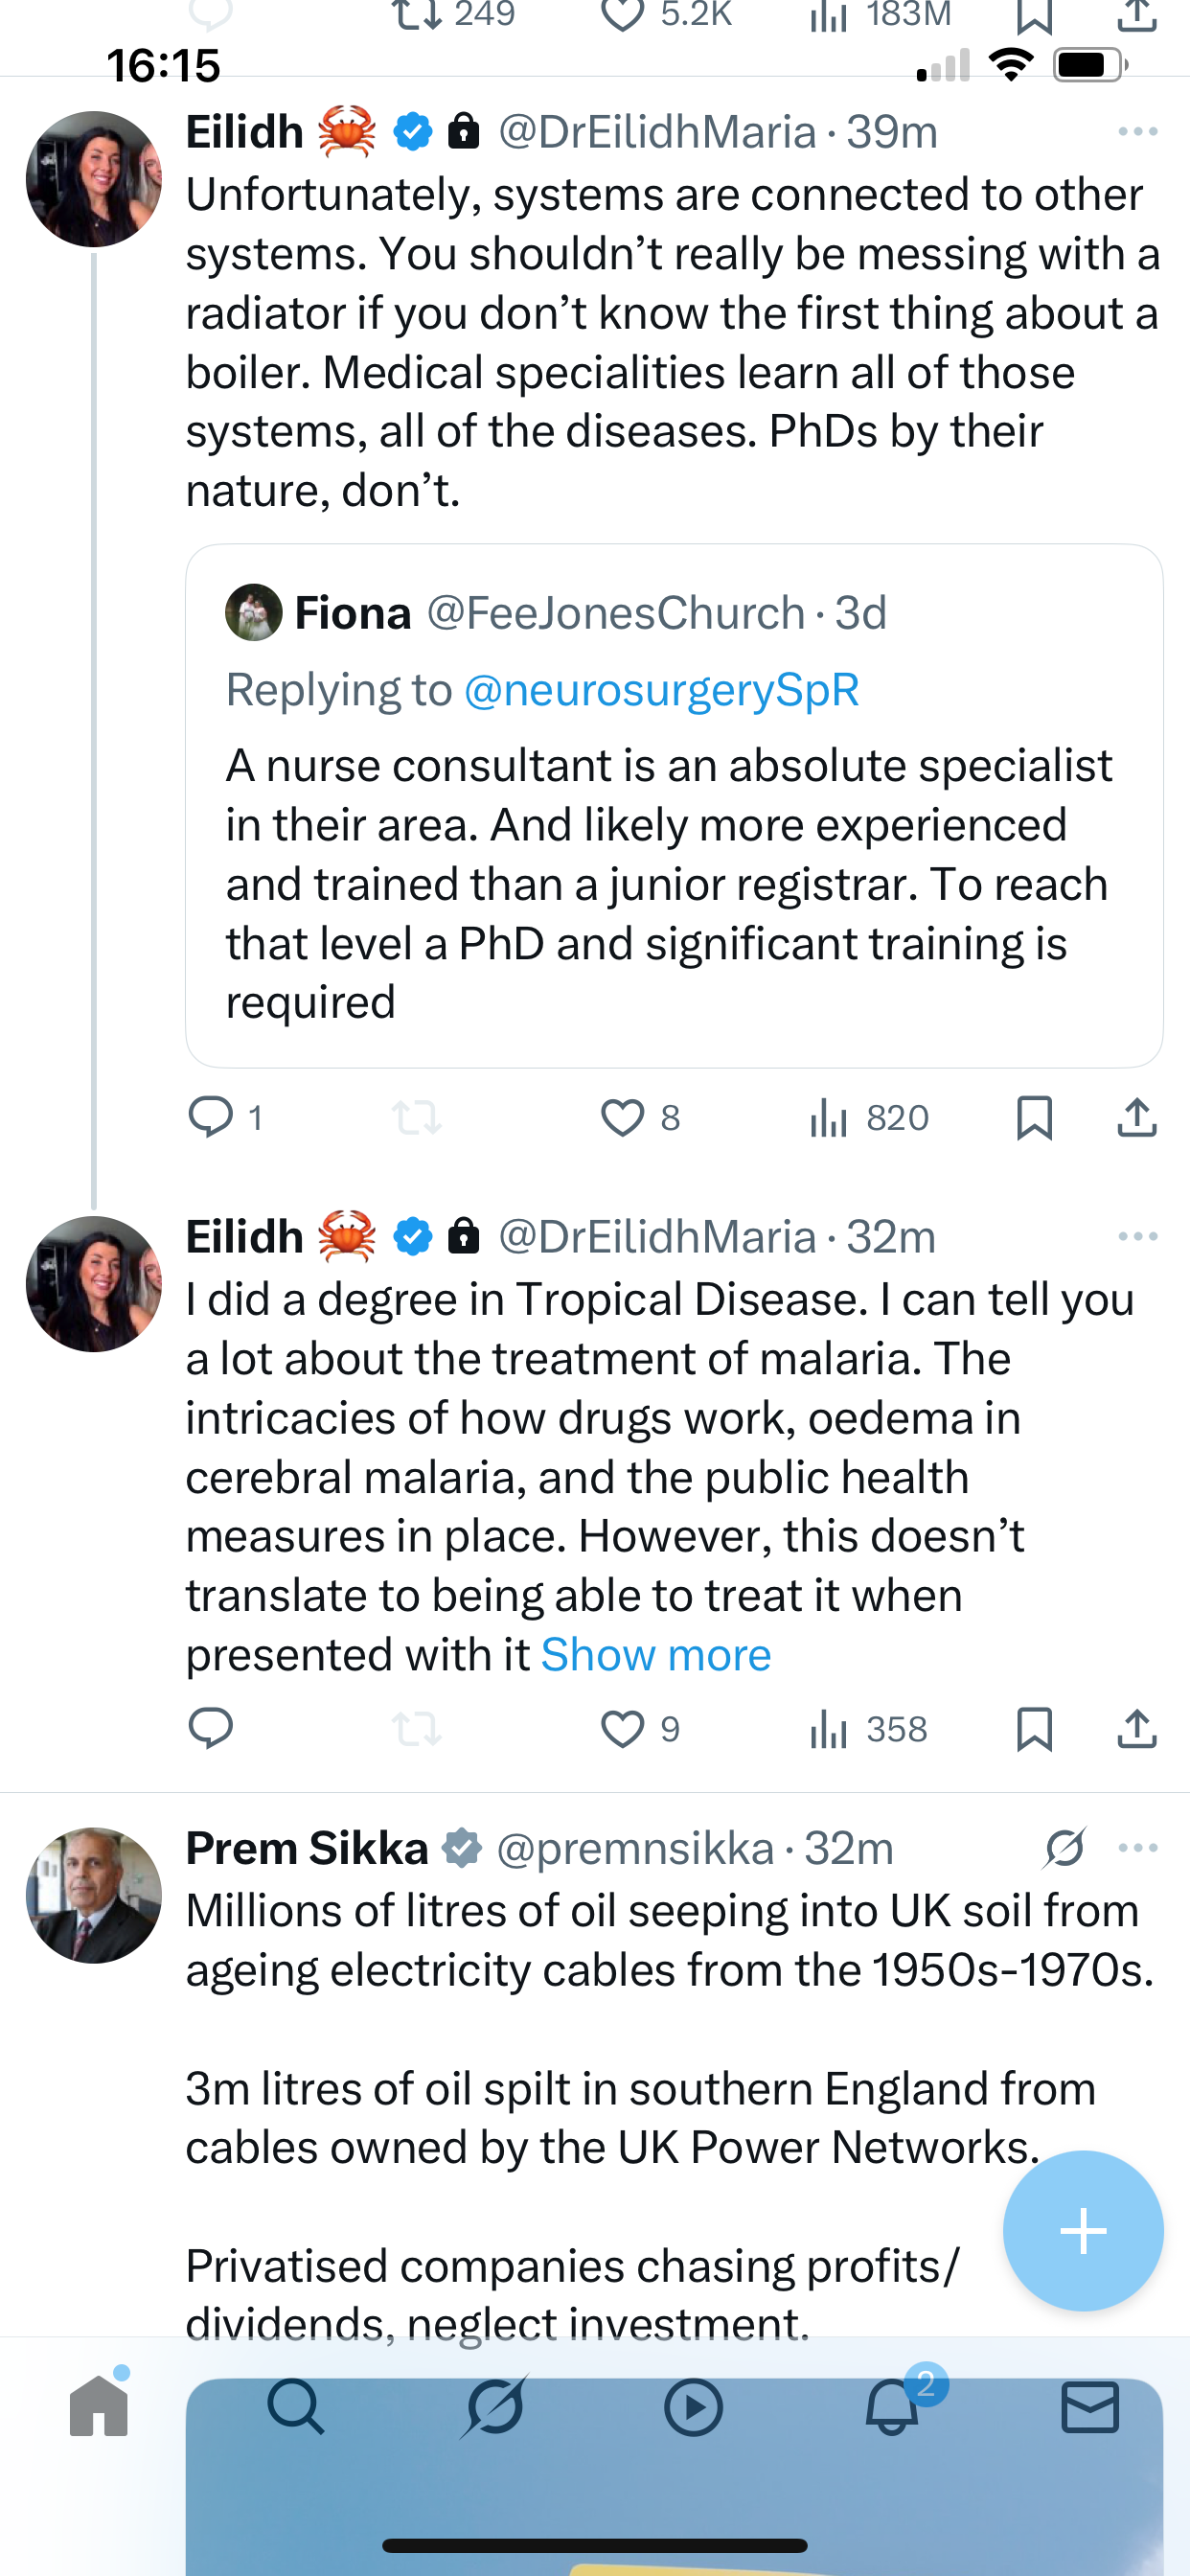
Task: Open the Notifications bell tab
Action: (x=892, y=2407)
